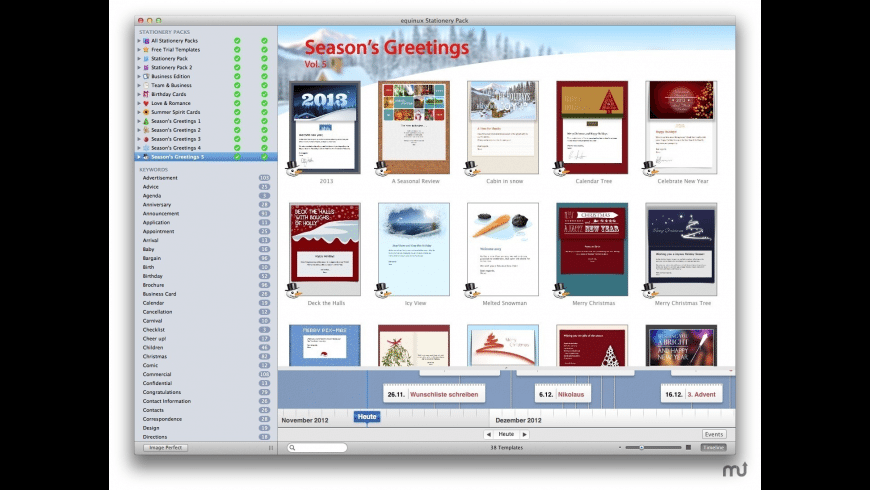Click the Team & Business pack icon
Image resolution: width=870 pixels, height=490 pixels.
click(146, 85)
